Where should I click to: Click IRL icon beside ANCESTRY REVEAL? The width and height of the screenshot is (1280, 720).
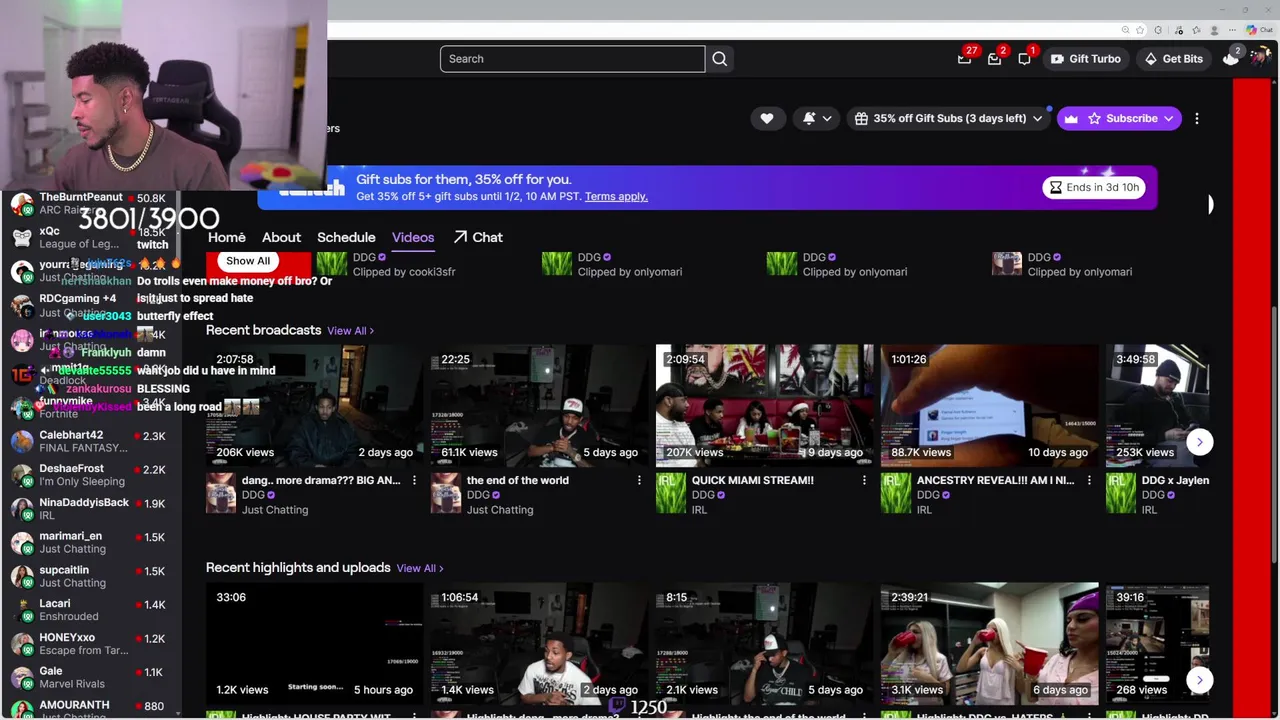pyautogui.click(x=896, y=494)
